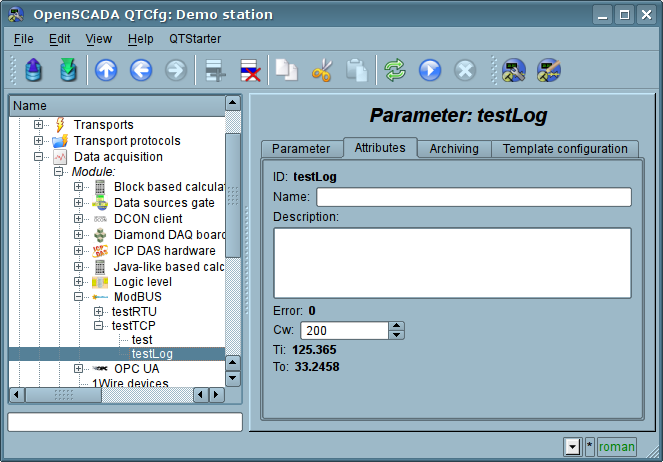Image resolution: width=663 pixels, height=462 pixels.
Task: Click the roman user label in status bar
Action: point(617,447)
